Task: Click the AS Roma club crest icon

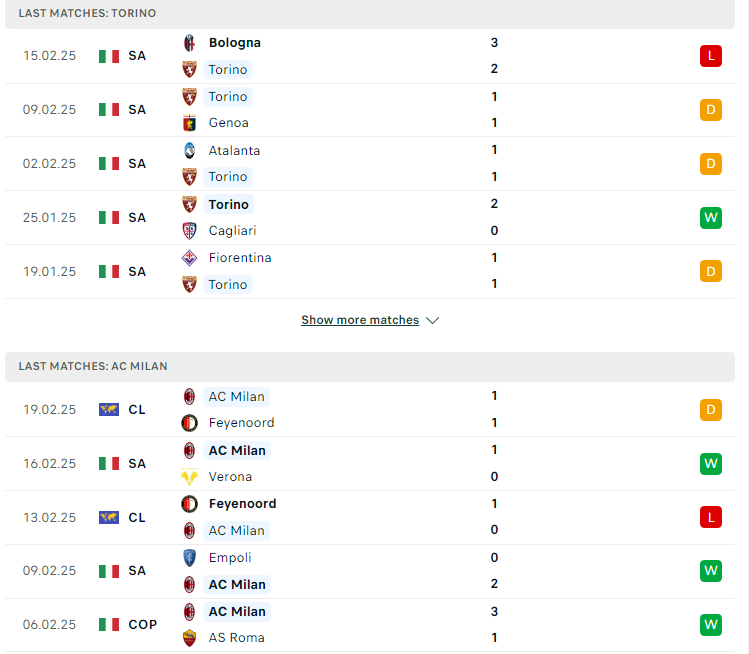Action: coord(189,638)
